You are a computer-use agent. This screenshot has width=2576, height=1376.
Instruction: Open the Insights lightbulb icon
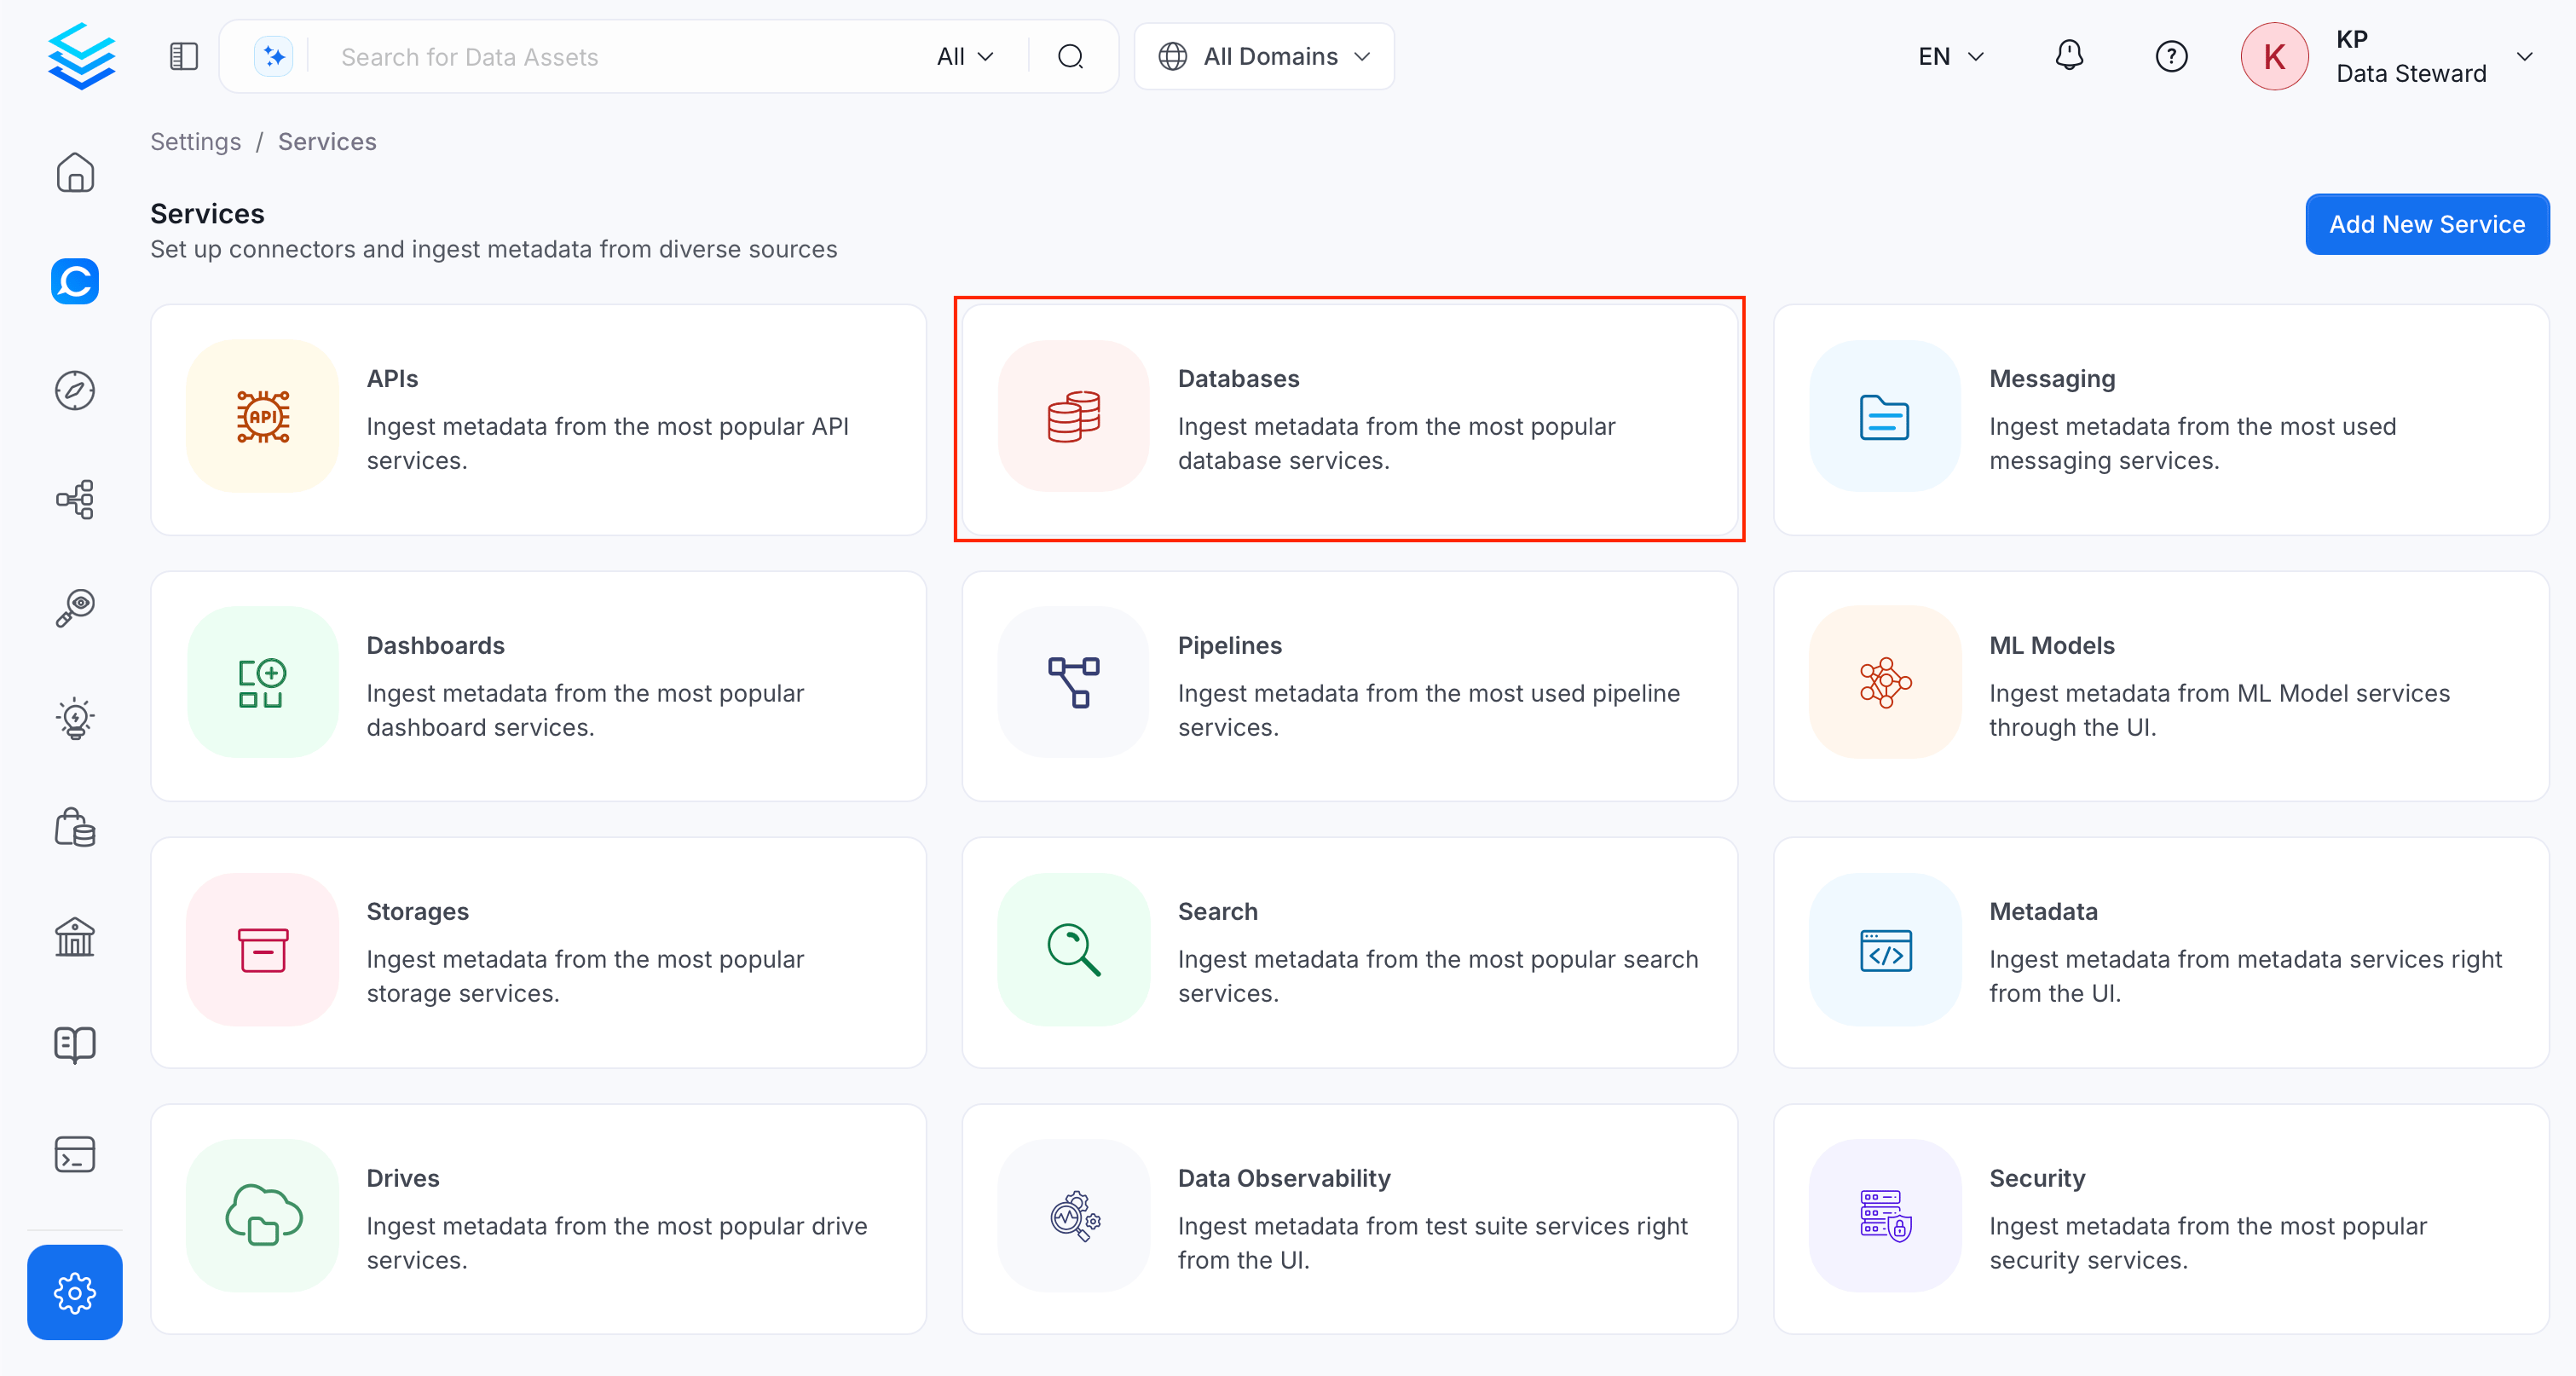[x=75, y=718]
